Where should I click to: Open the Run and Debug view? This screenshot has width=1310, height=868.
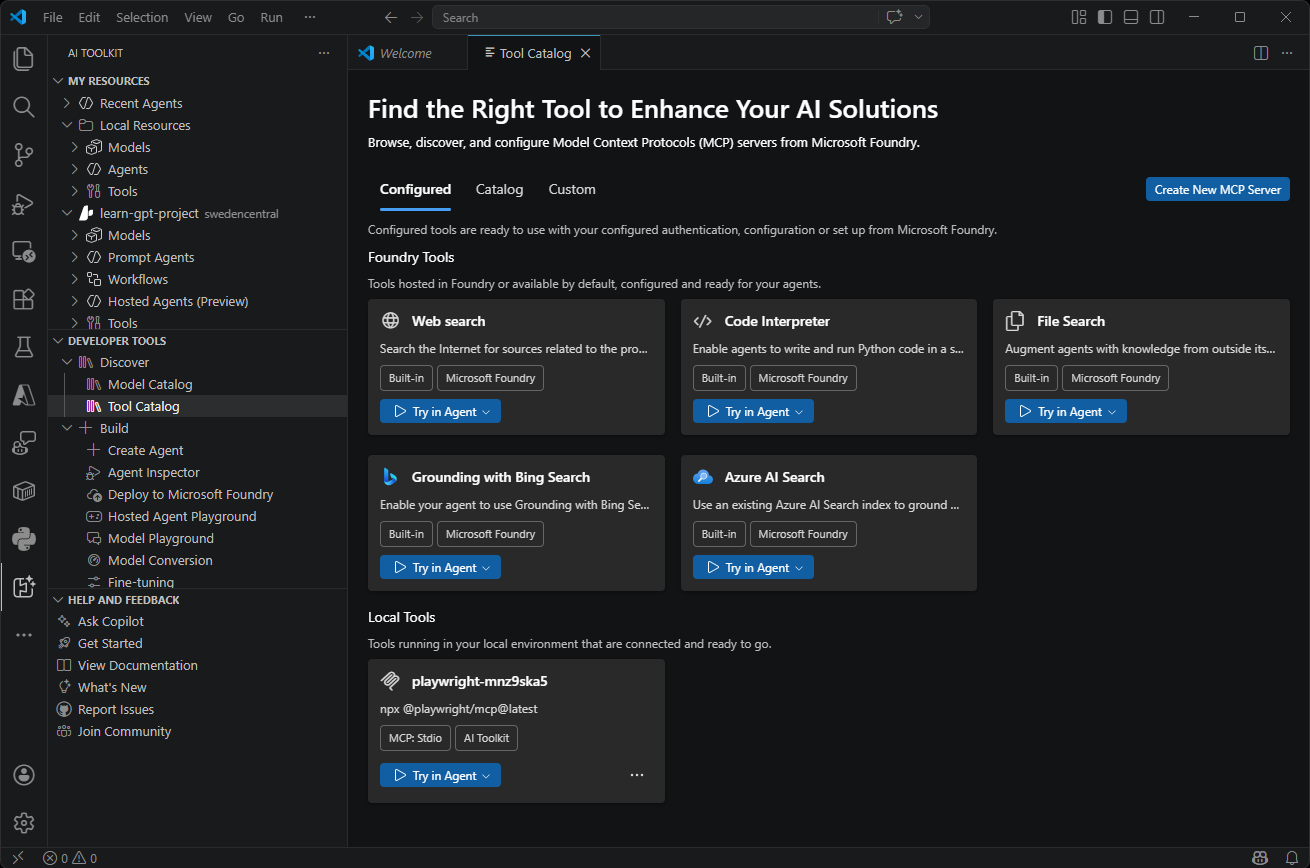pyautogui.click(x=23, y=204)
